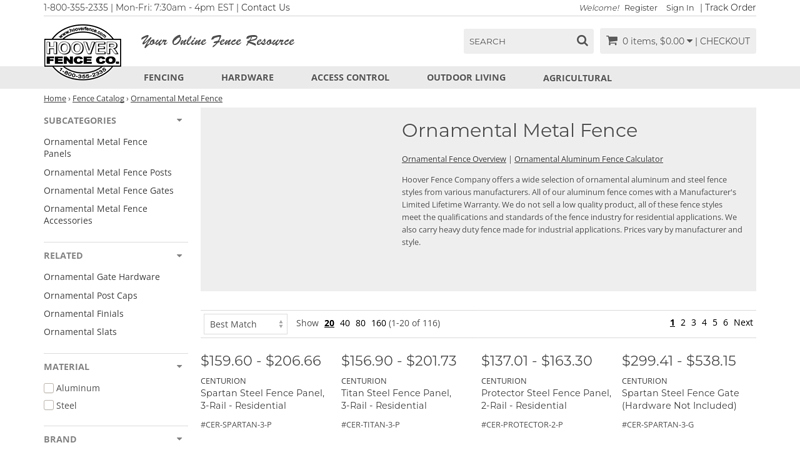Show 20 items per page
Image resolution: width=800 pixels, height=450 pixels.
pyautogui.click(x=329, y=323)
